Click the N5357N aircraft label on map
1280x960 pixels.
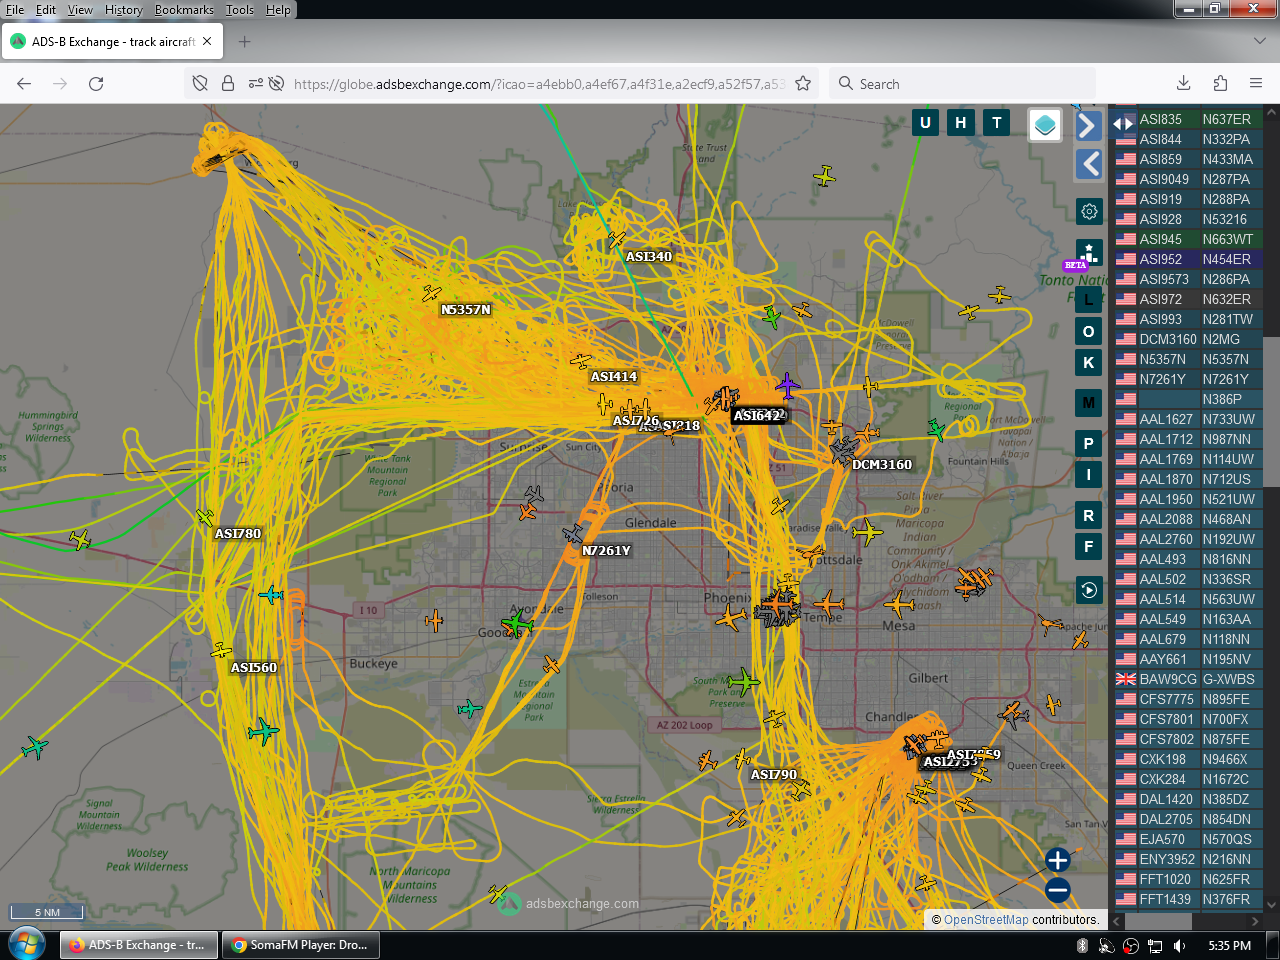point(466,310)
